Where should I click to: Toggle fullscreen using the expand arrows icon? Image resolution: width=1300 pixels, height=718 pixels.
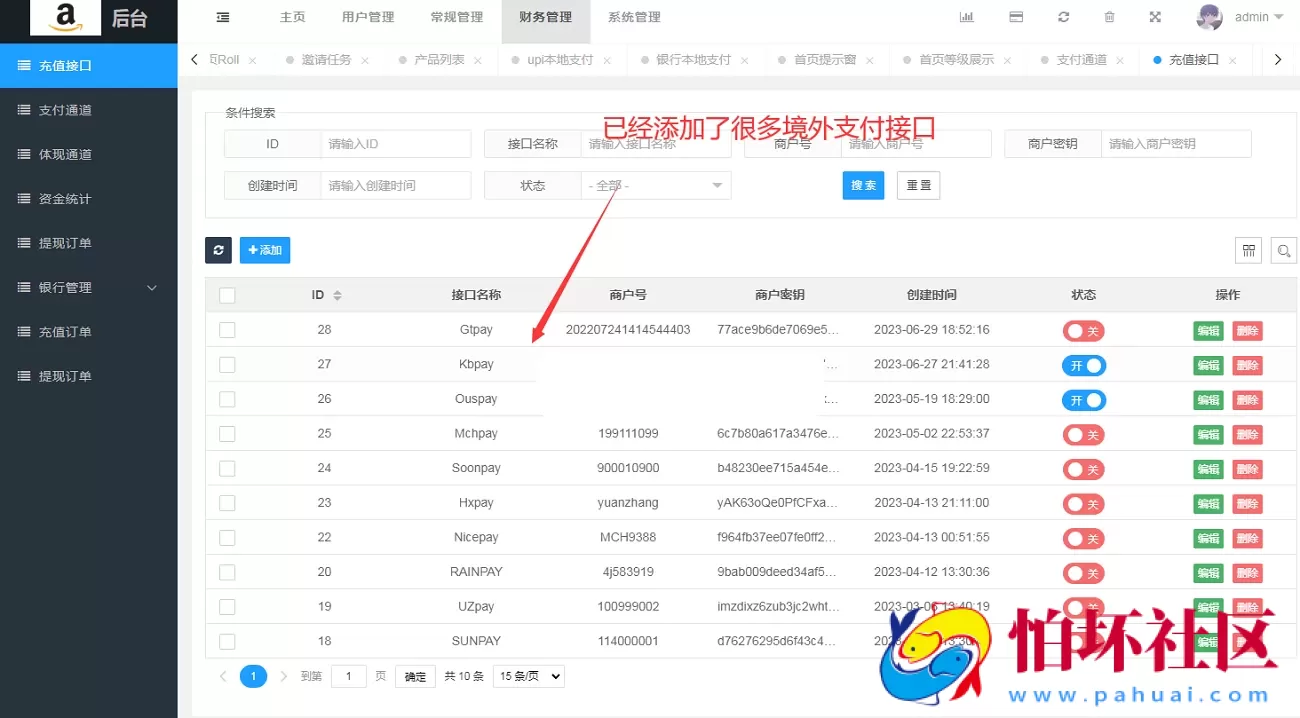(x=1155, y=16)
